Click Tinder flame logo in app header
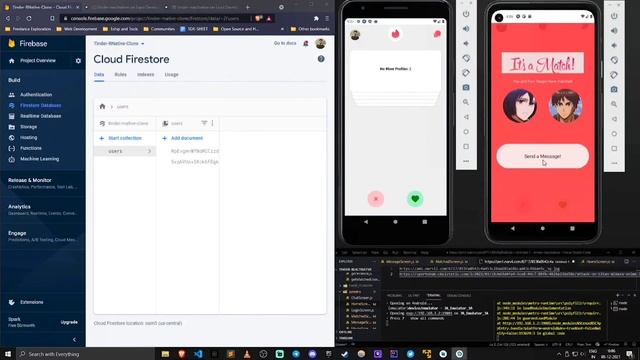This screenshot has height=360, width=640. pyautogui.click(x=396, y=34)
